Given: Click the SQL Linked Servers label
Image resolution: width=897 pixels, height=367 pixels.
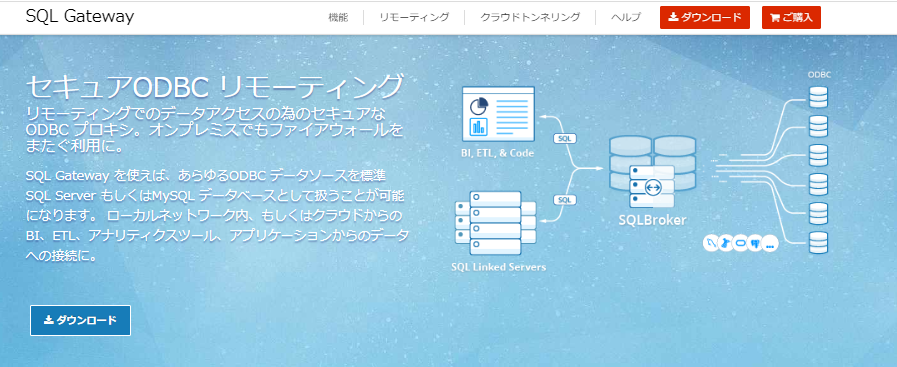Looking at the screenshot, I should tap(498, 267).
